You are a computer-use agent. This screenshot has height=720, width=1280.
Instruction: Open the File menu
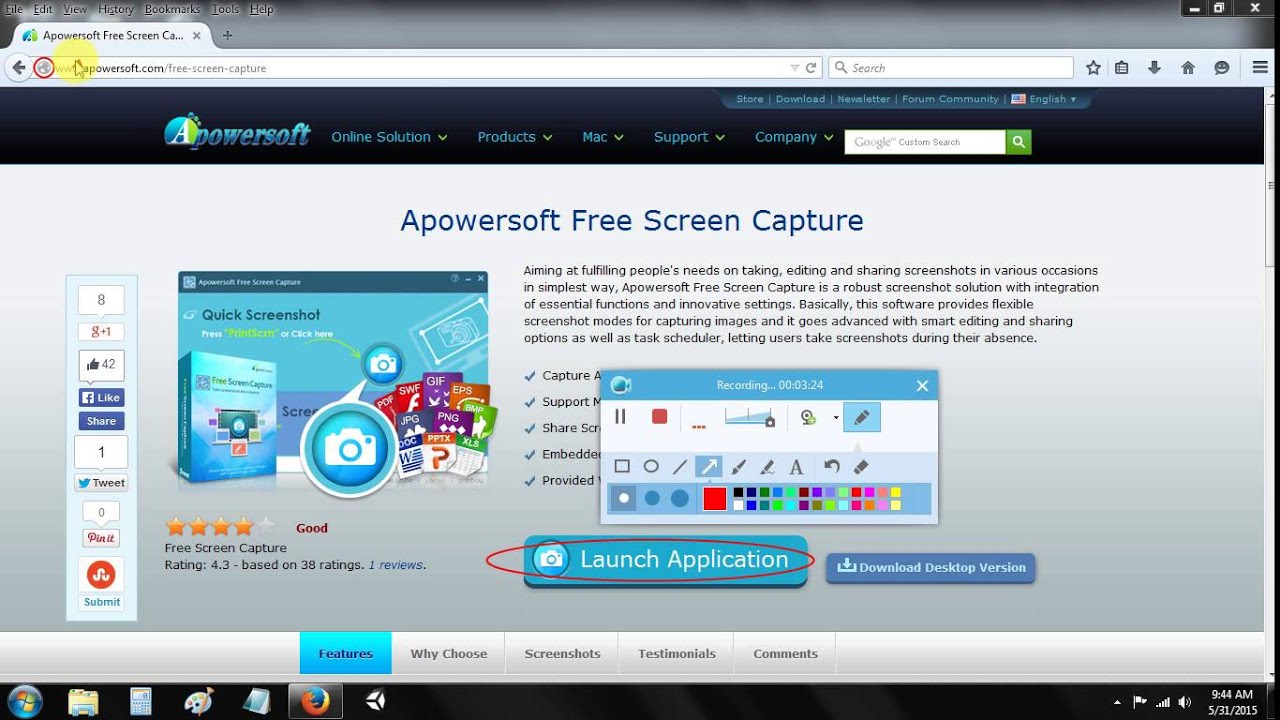(x=14, y=9)
